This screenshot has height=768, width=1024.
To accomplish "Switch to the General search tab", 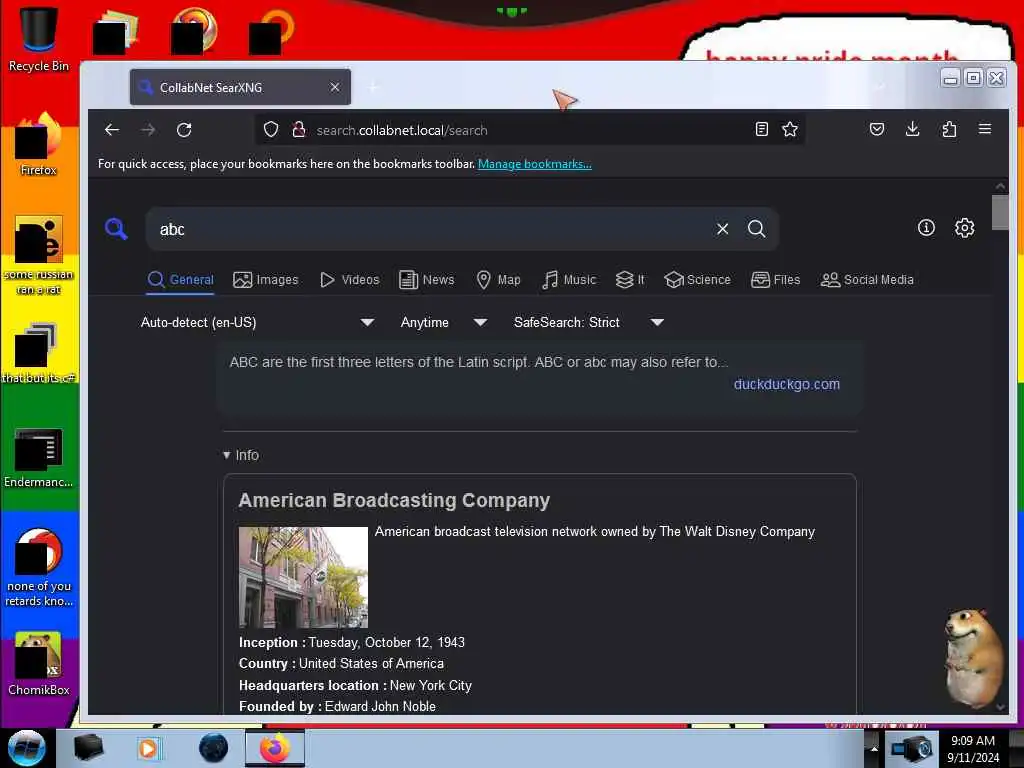I will point(181,280).
